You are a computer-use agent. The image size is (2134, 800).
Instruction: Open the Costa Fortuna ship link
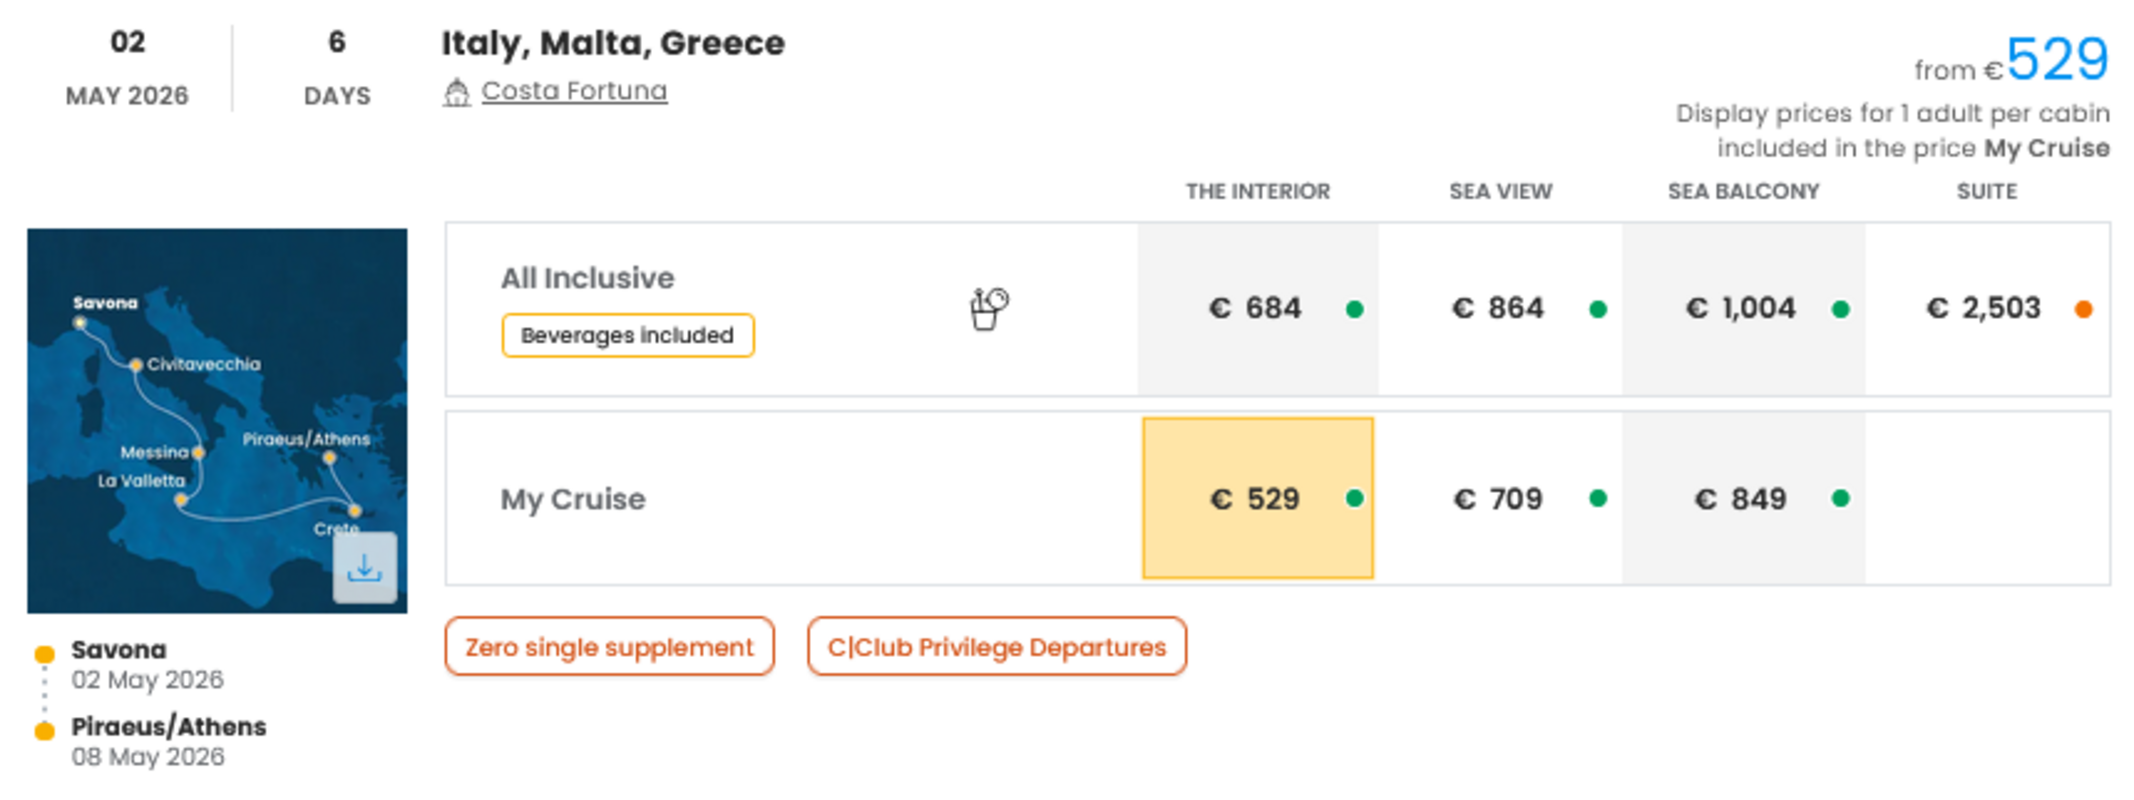(x=574, y=91)
